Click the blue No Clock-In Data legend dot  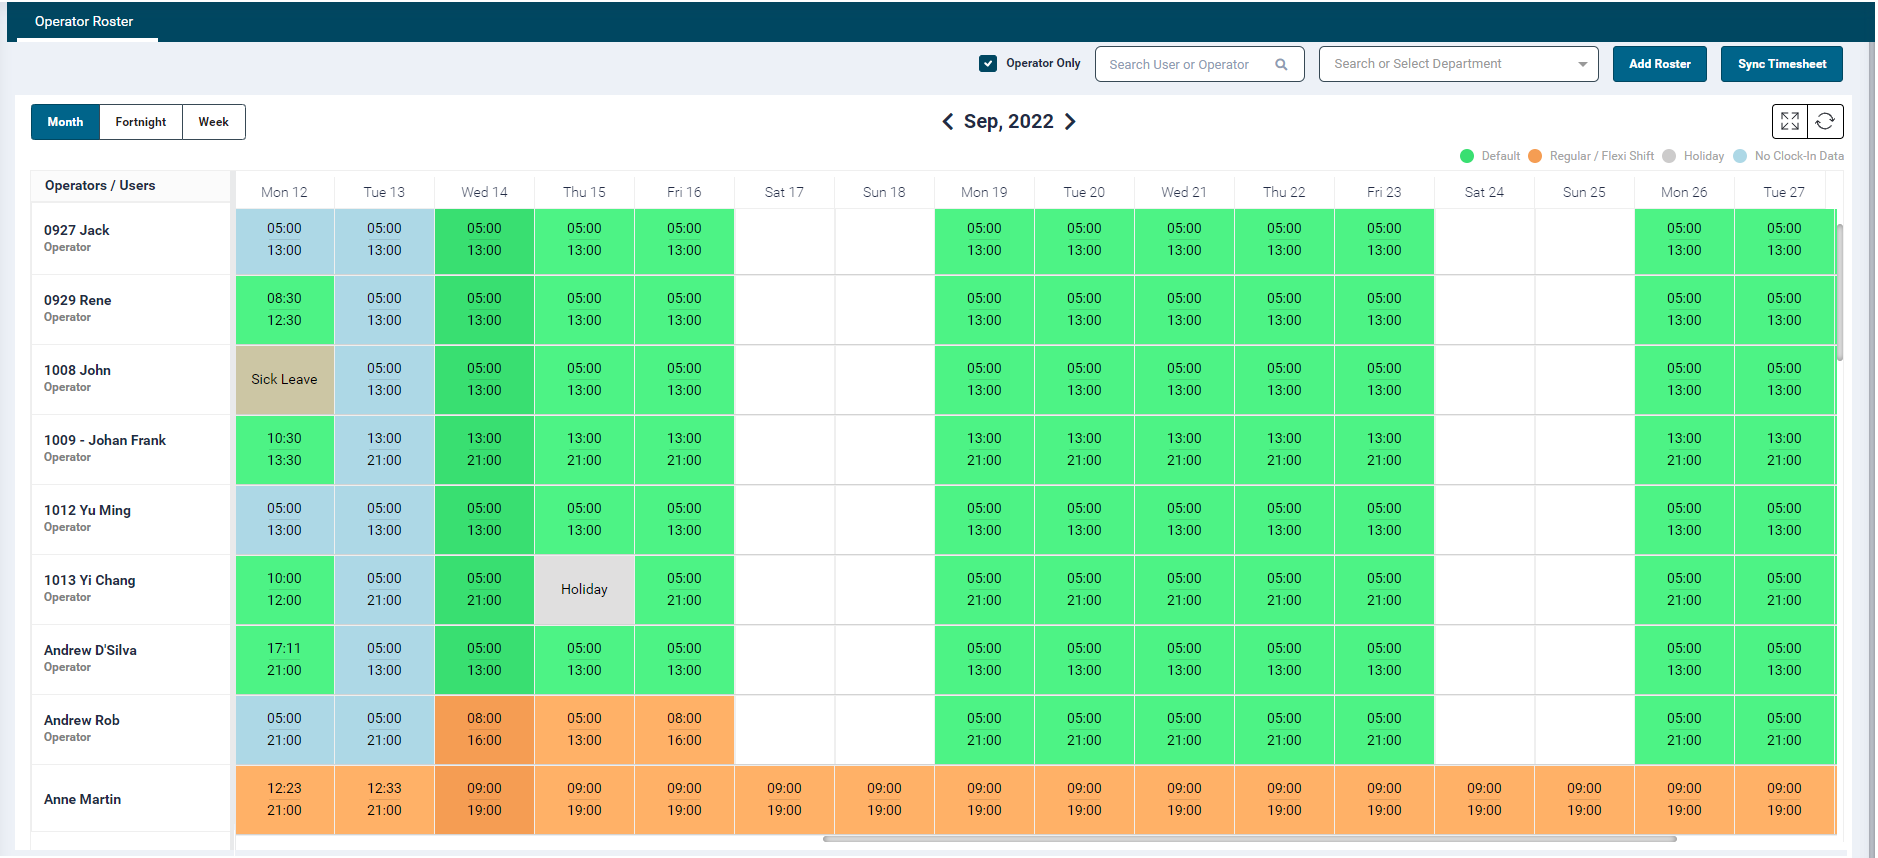(x=1740, y=156)
